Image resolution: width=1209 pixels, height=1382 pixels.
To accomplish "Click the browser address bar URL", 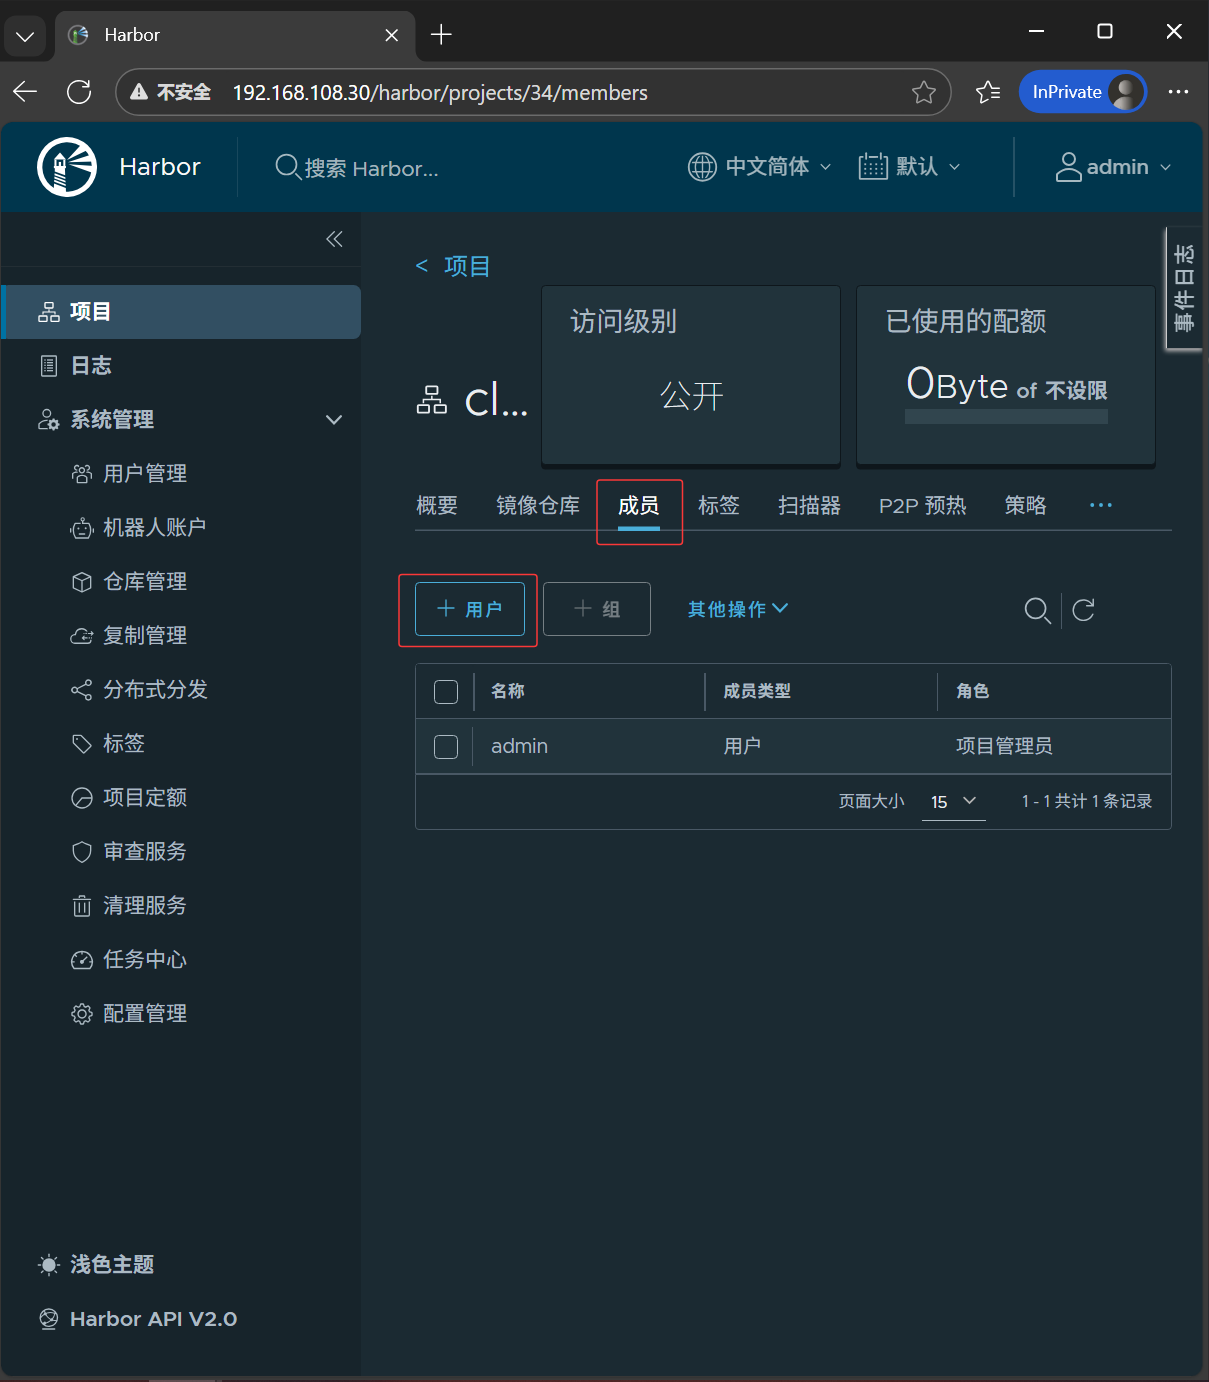I will pyautogui.click(x=440, y=92).
